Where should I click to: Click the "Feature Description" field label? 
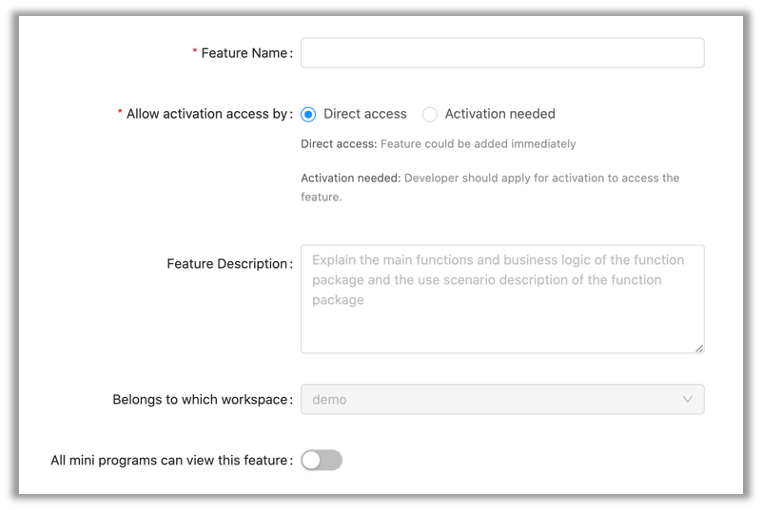[227, 264]
